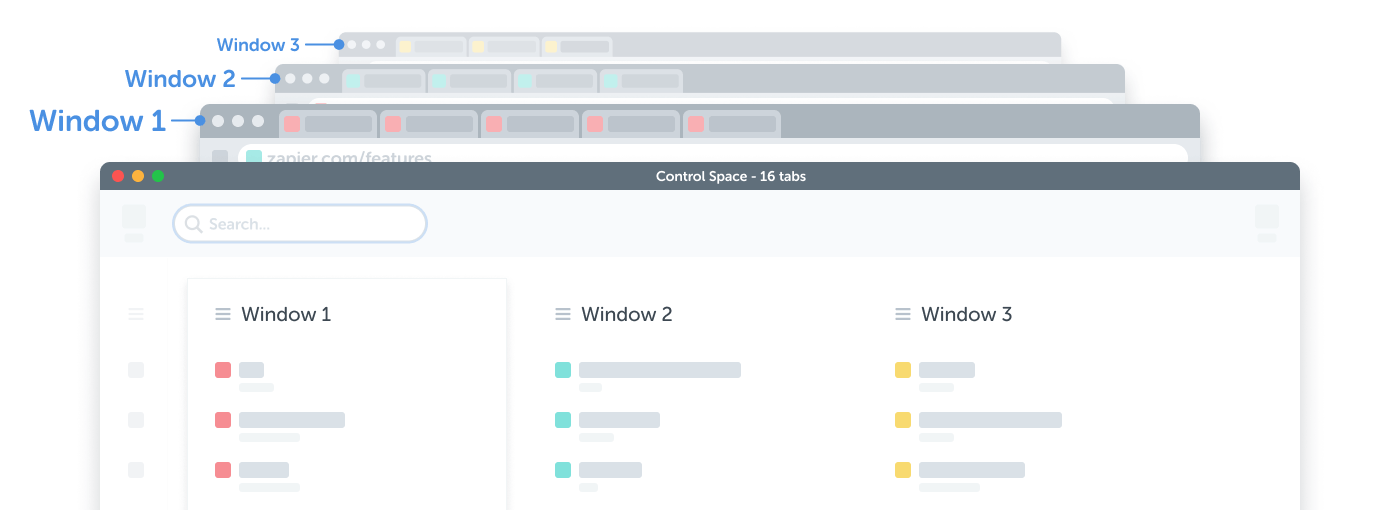Screen dimensions: 1400x510
Task: Click the green fullscreen button of Control Space
Action: (158, 176)
